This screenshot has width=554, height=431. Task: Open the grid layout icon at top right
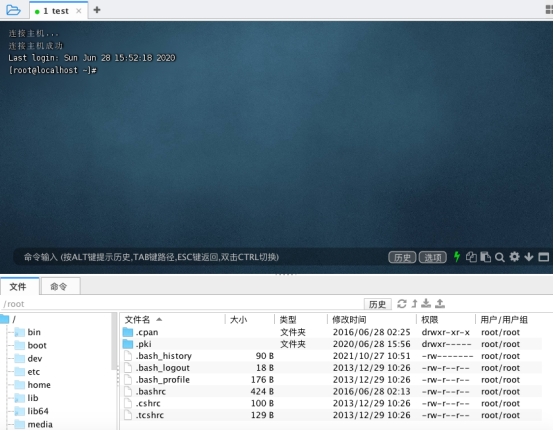pos(549,10)
